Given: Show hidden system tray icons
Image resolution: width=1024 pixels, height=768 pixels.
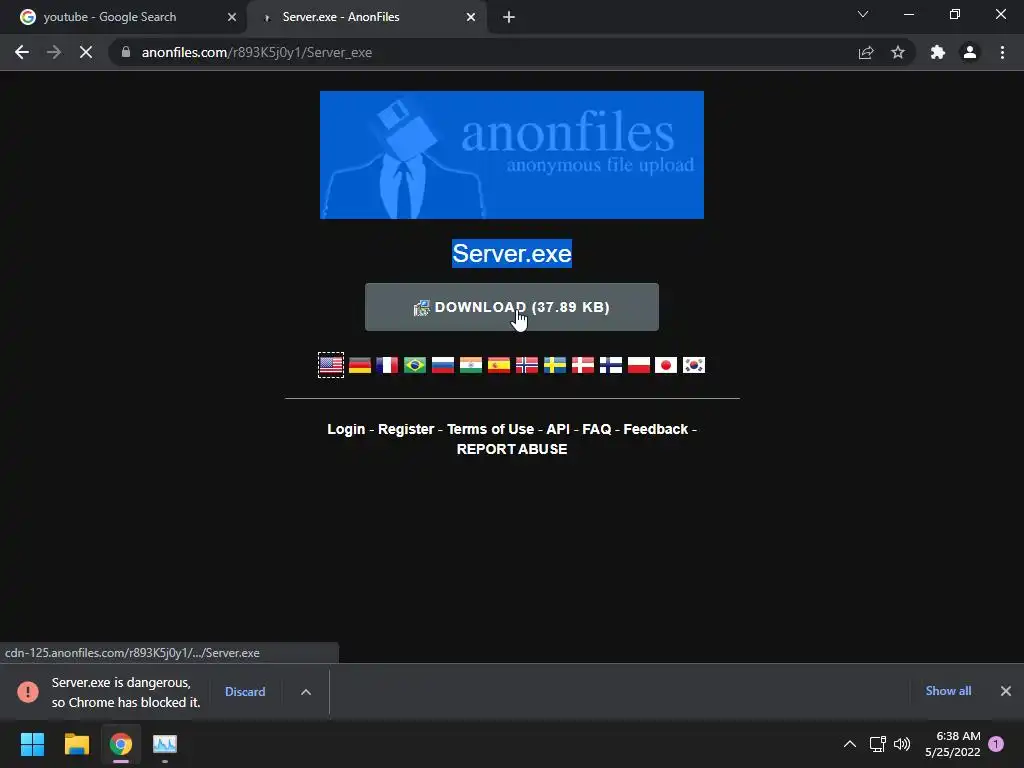Looking at the screenshot, I should pyautogui.click(x=850, y=744).
